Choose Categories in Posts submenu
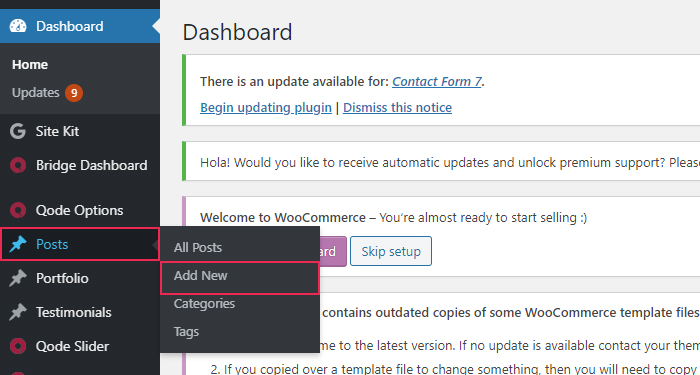Viewport: 700px width, 375px height. (x=204, y=304)
